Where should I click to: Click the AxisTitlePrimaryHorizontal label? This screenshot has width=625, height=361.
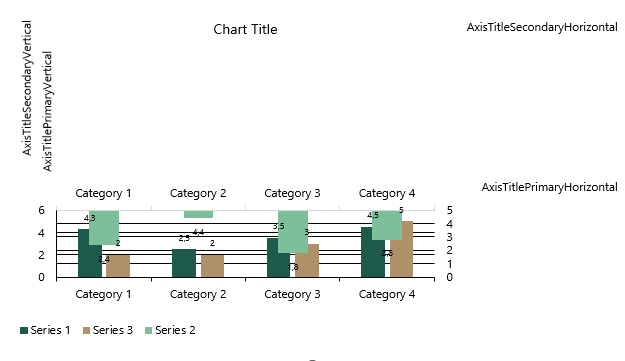point(549,187)
